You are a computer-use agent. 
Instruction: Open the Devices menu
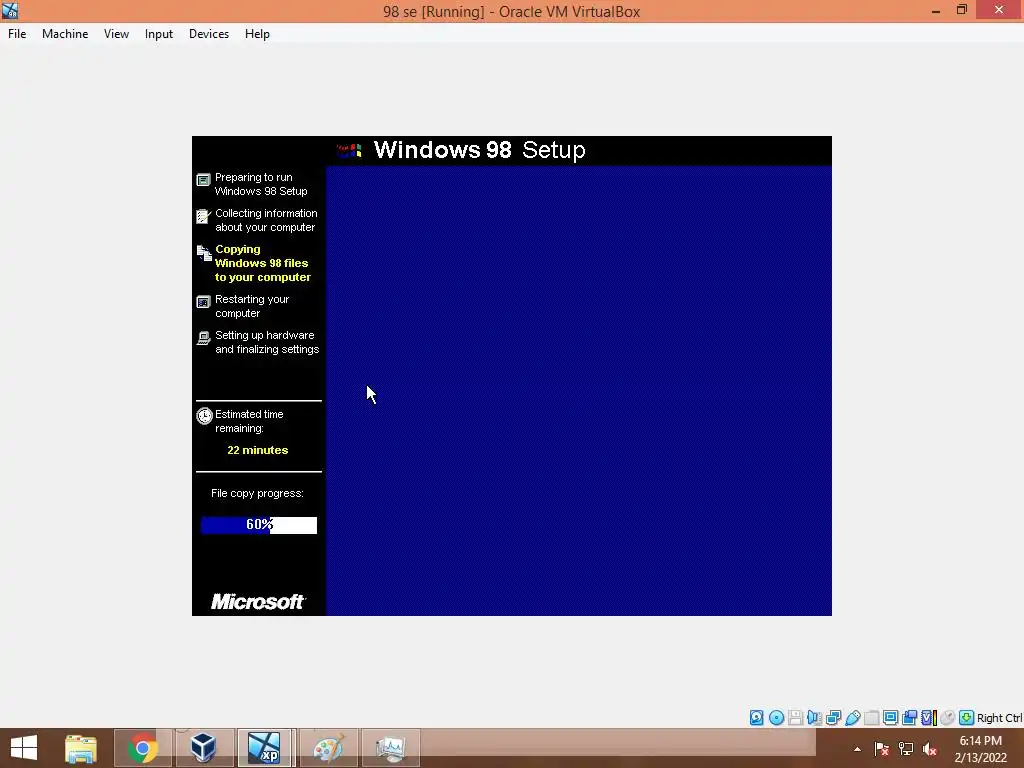(x=209, y=34)
